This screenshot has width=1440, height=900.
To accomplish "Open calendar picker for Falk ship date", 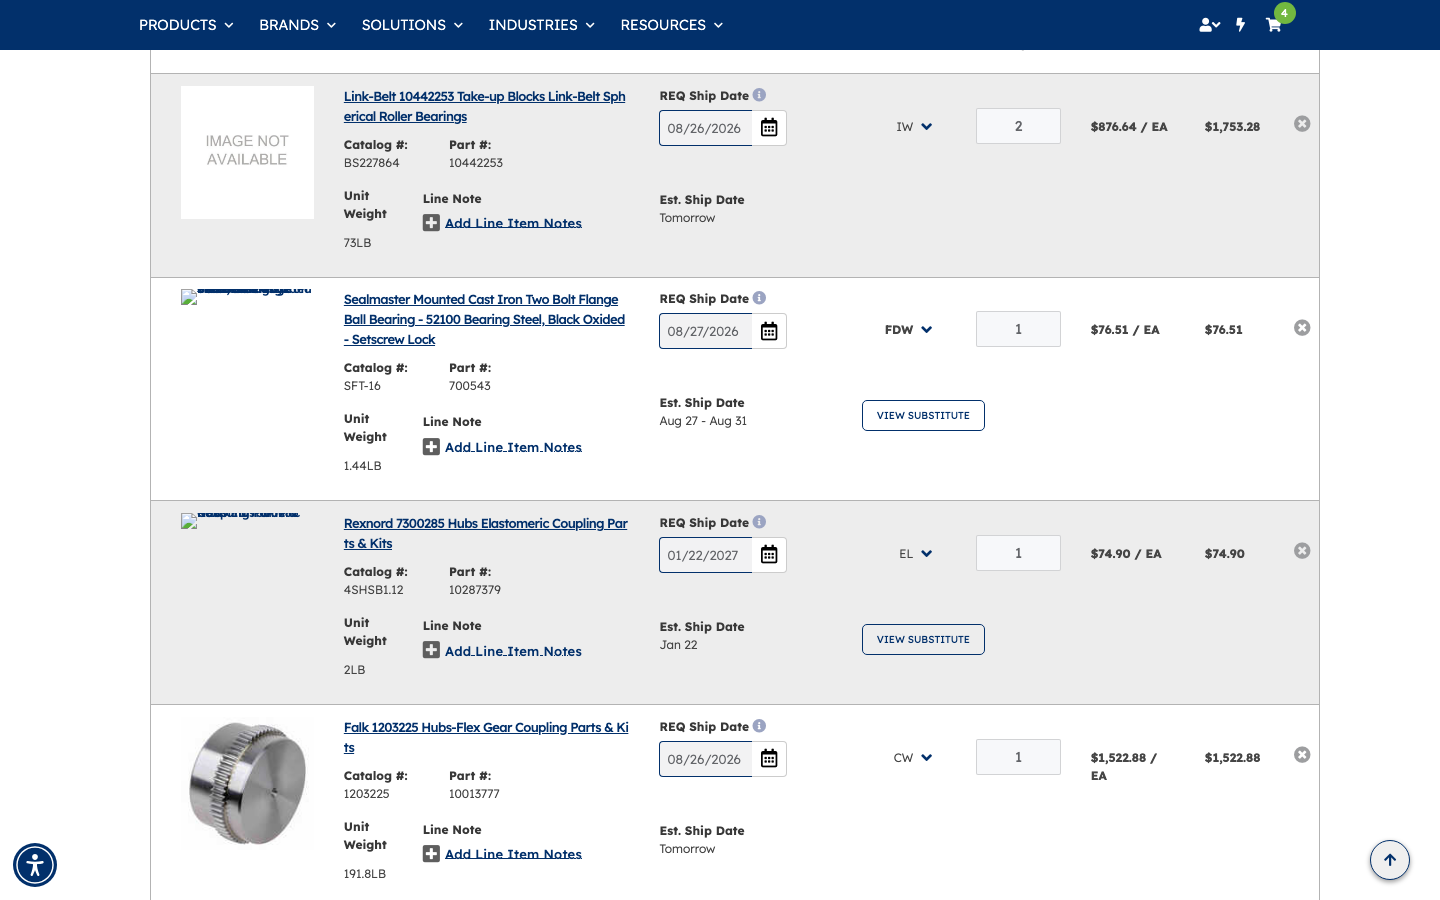I will pyautogui.click(x=769, y=759).
